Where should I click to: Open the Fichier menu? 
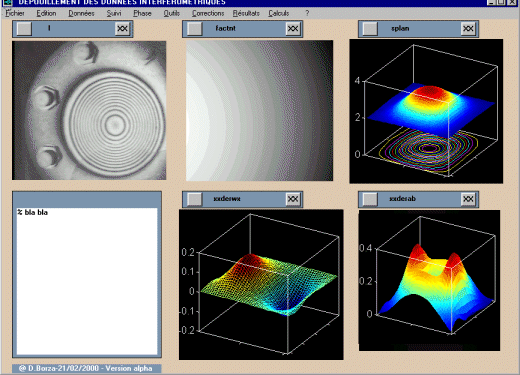15,13
